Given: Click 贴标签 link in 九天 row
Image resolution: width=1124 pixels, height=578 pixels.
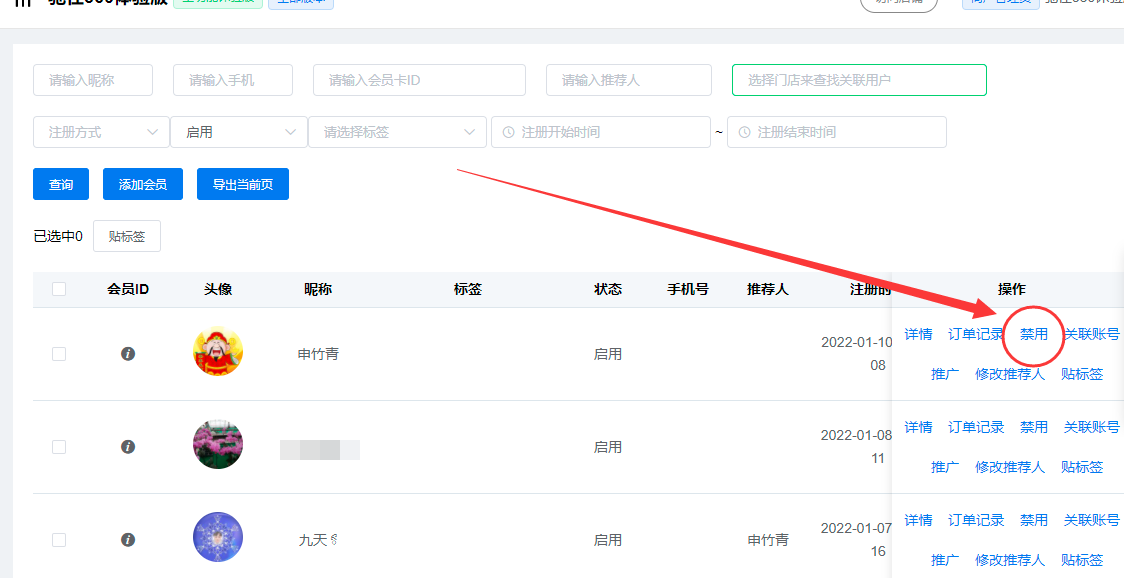Looking at the screenshot, I should 1082,560.
